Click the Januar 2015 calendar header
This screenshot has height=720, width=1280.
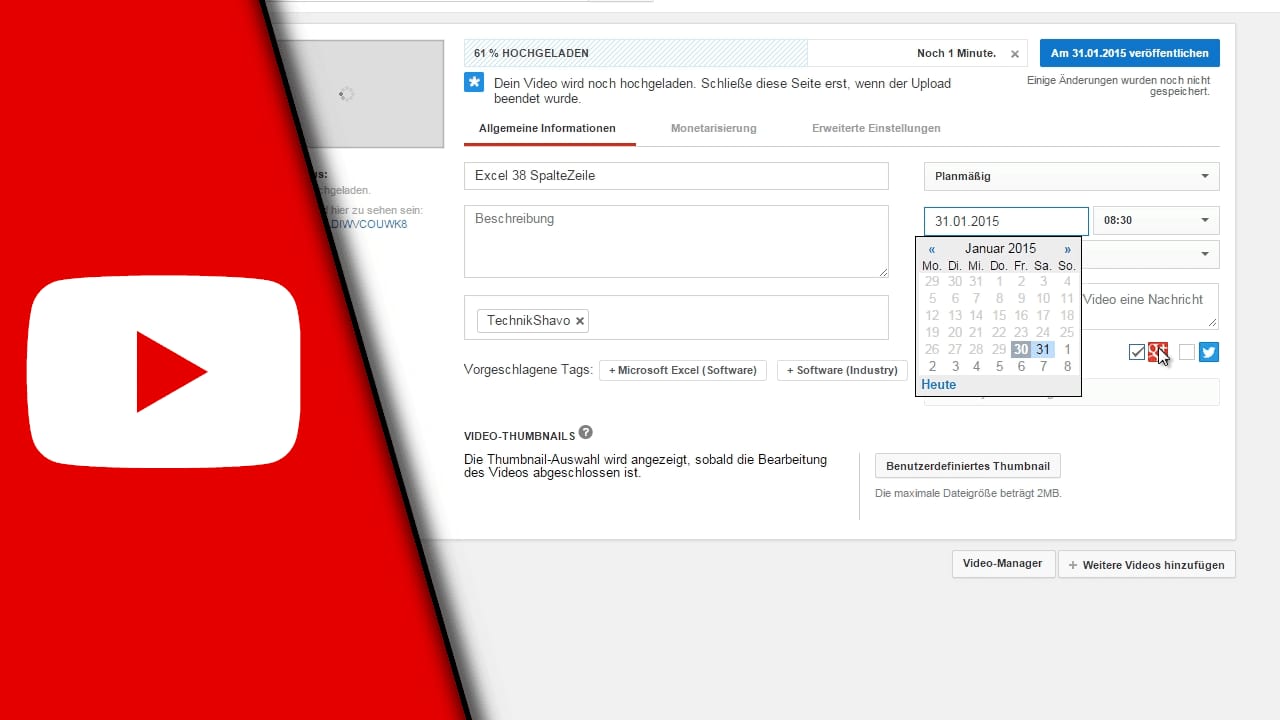tap(1000, 249)
